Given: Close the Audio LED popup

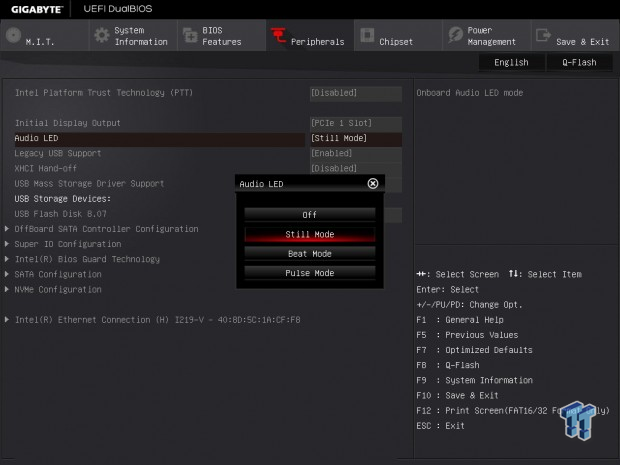Looking at the screenshot, I should (x=372, y=183).
